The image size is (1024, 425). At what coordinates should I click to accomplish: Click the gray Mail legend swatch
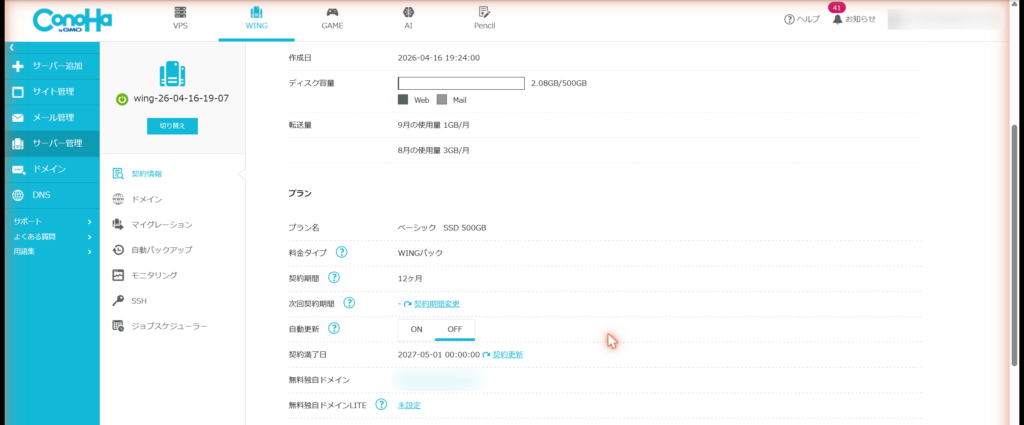pos(442,100)
